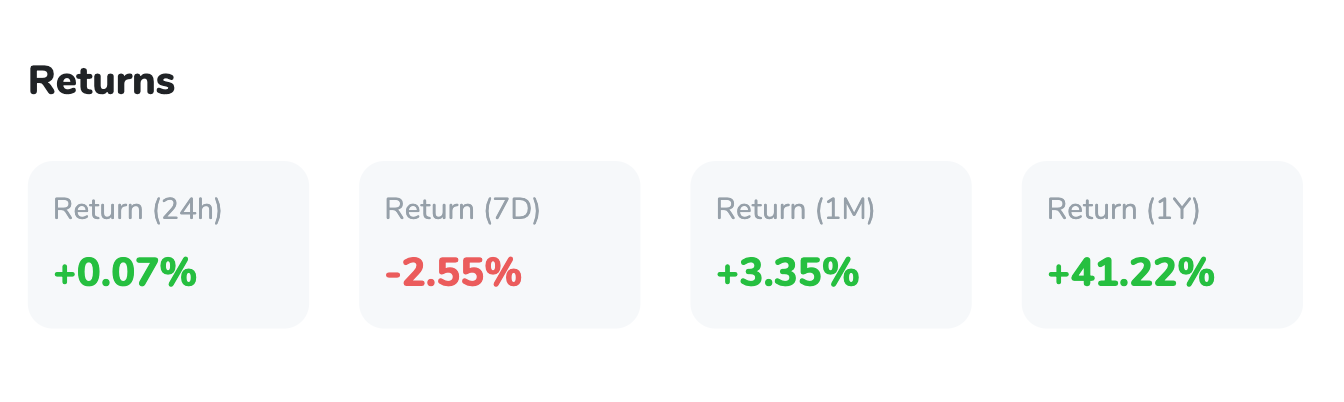Click the only negative return percentage
This screenshot has width=1344, height=402.
(453, 272)
